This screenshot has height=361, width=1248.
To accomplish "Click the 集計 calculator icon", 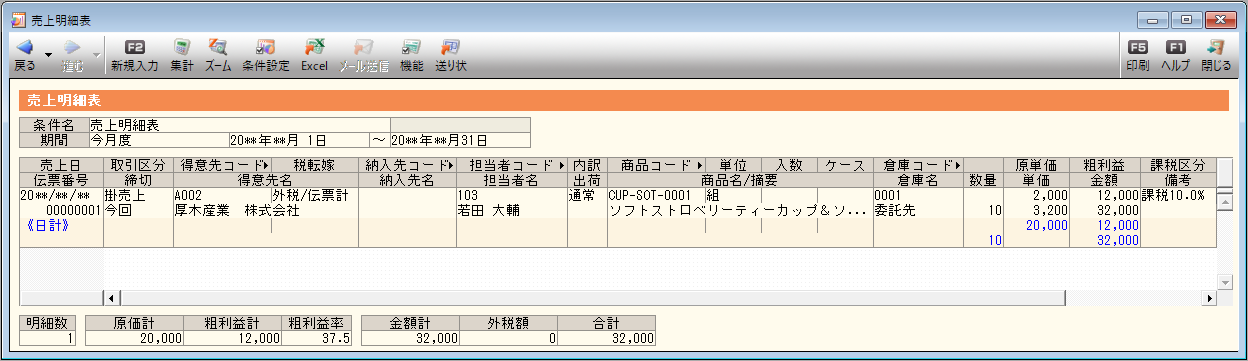I will (x=182, y=47).
